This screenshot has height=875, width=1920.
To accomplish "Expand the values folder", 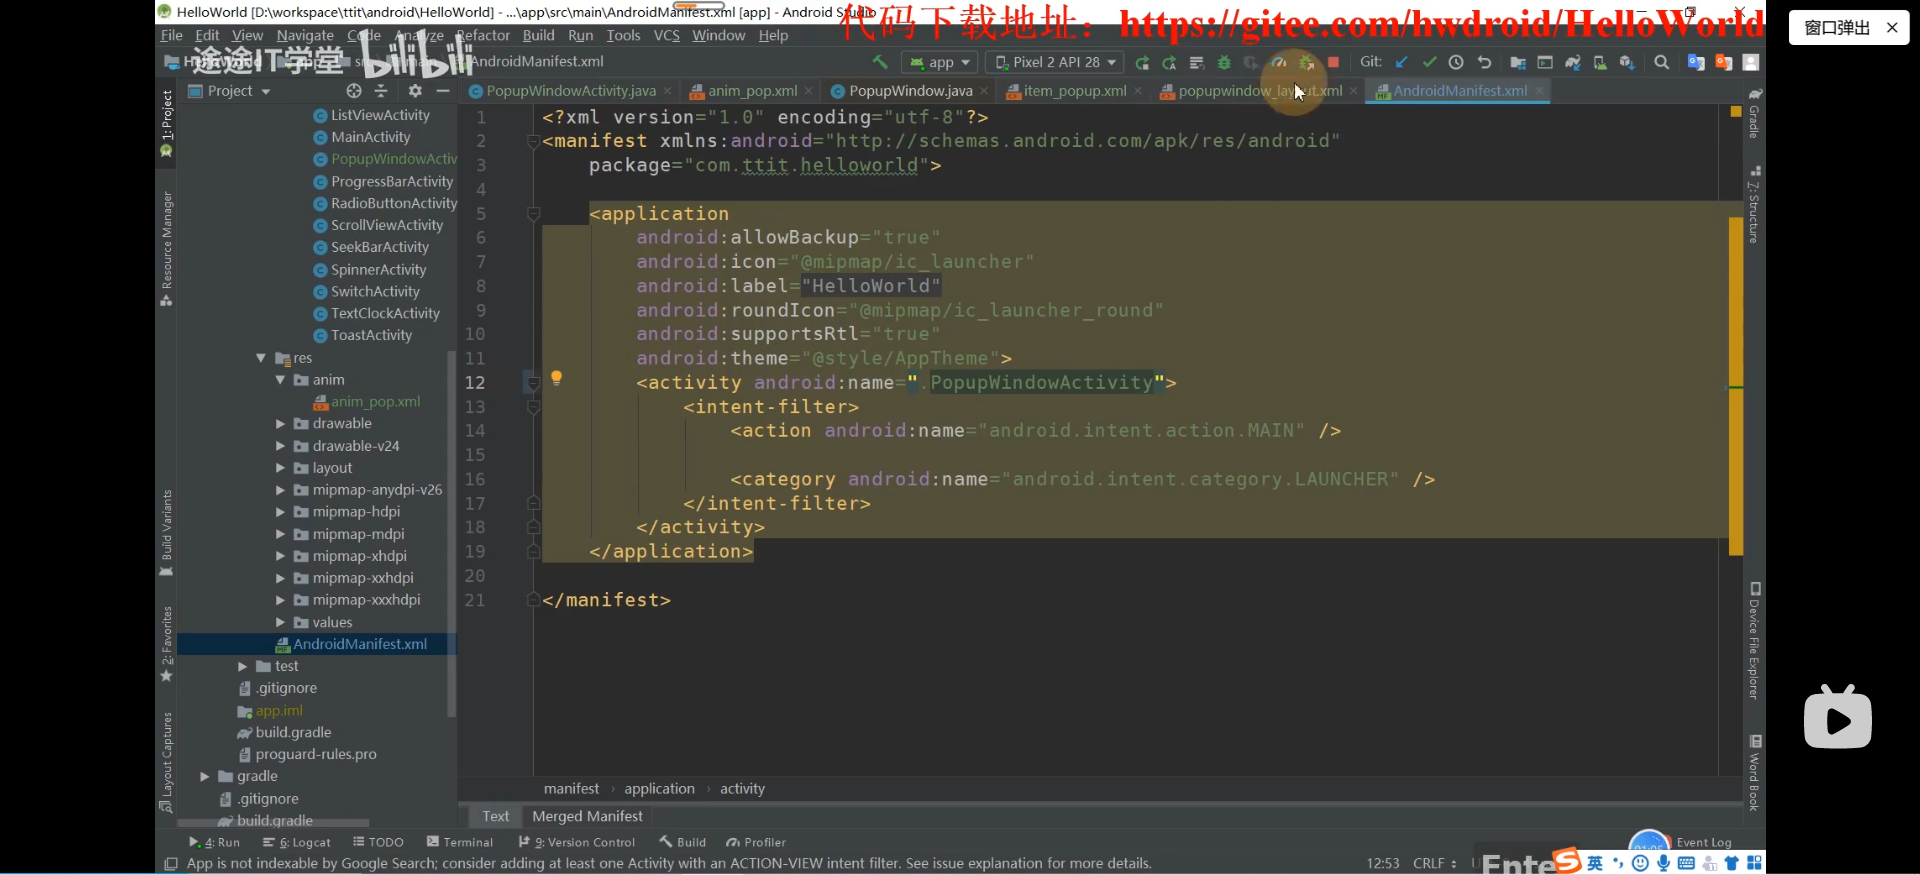I will click(280, 622).
